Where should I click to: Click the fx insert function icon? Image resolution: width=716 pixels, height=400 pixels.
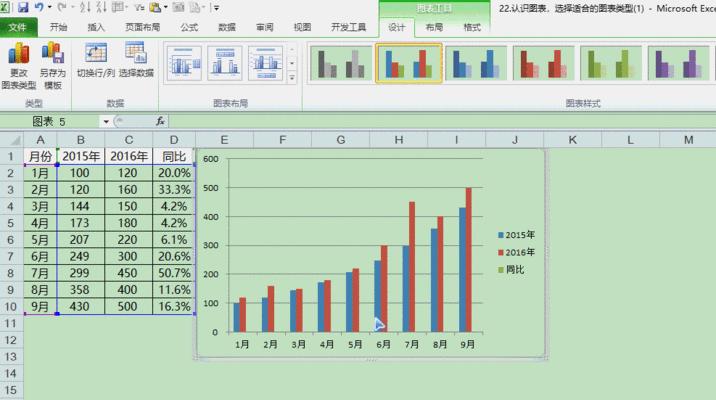tap(160, 121)
